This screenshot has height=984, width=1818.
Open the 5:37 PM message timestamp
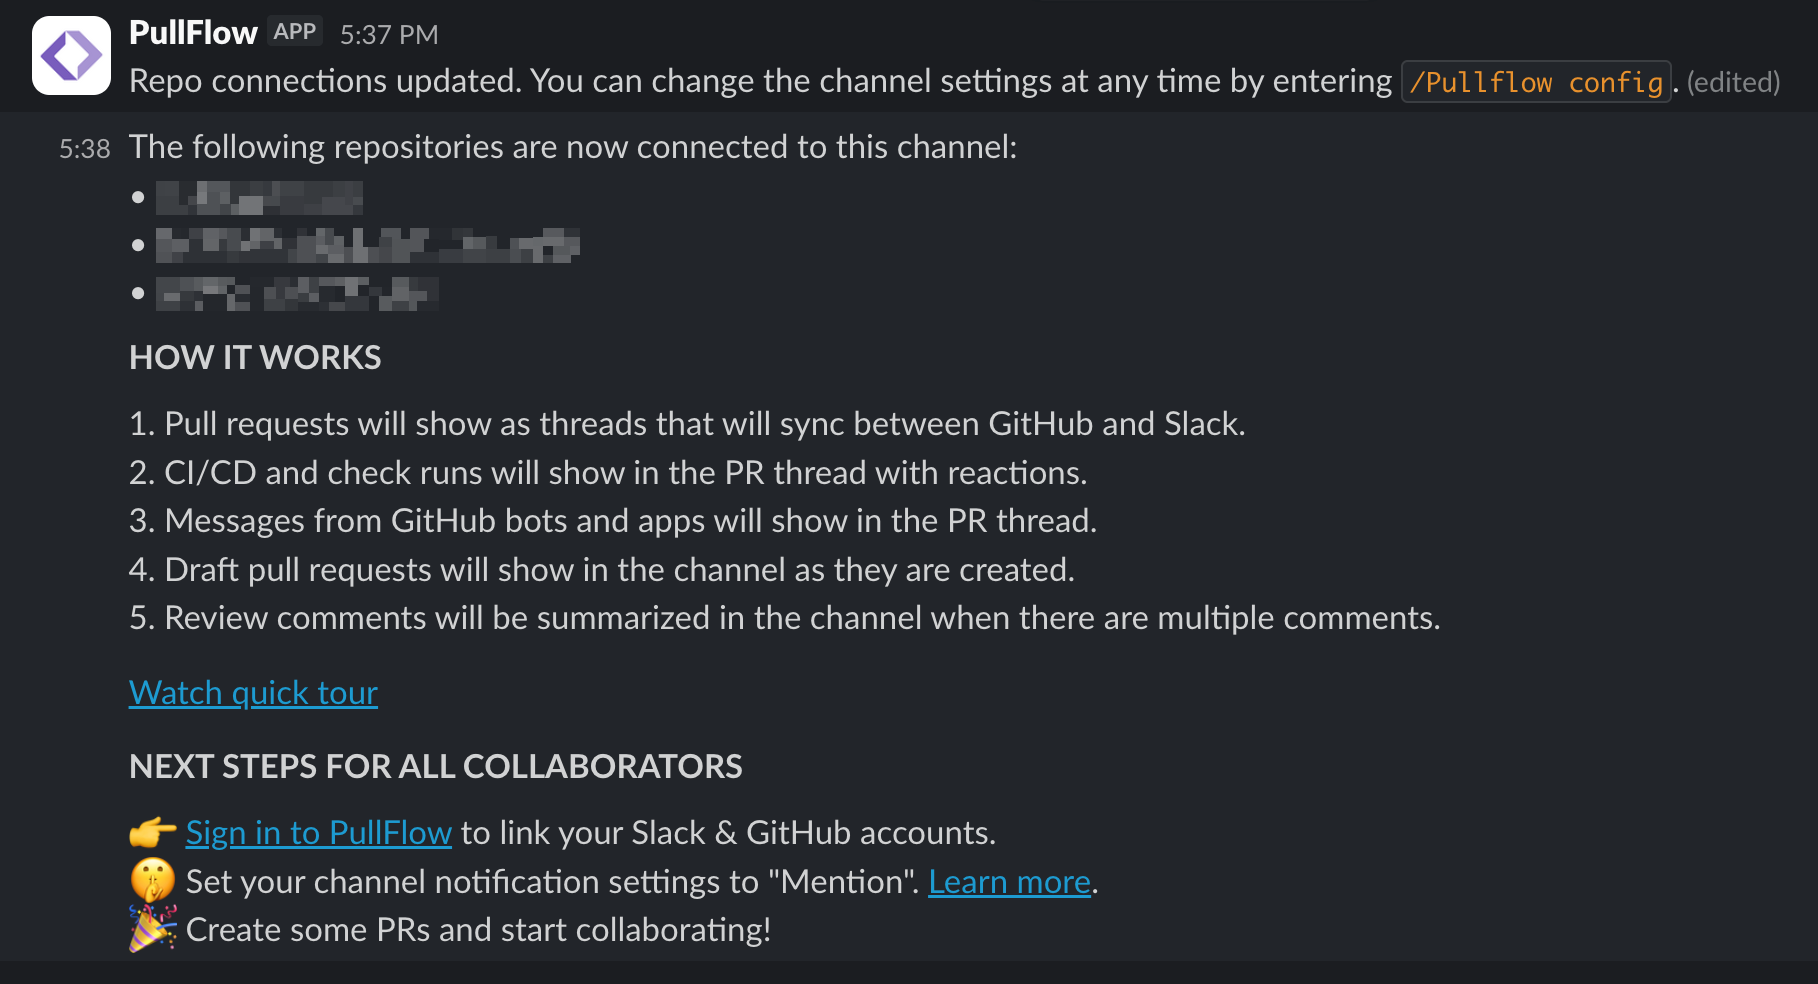389,35
